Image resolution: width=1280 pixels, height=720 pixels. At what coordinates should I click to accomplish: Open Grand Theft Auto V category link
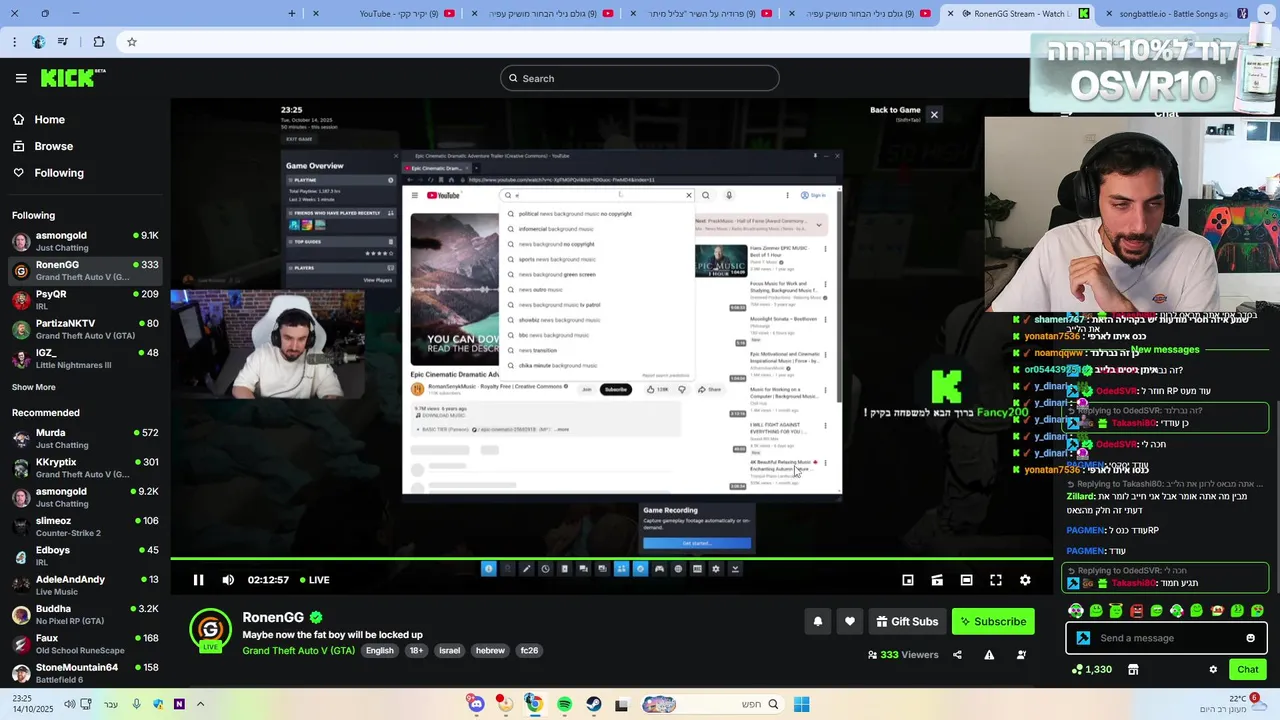[298, 650]
